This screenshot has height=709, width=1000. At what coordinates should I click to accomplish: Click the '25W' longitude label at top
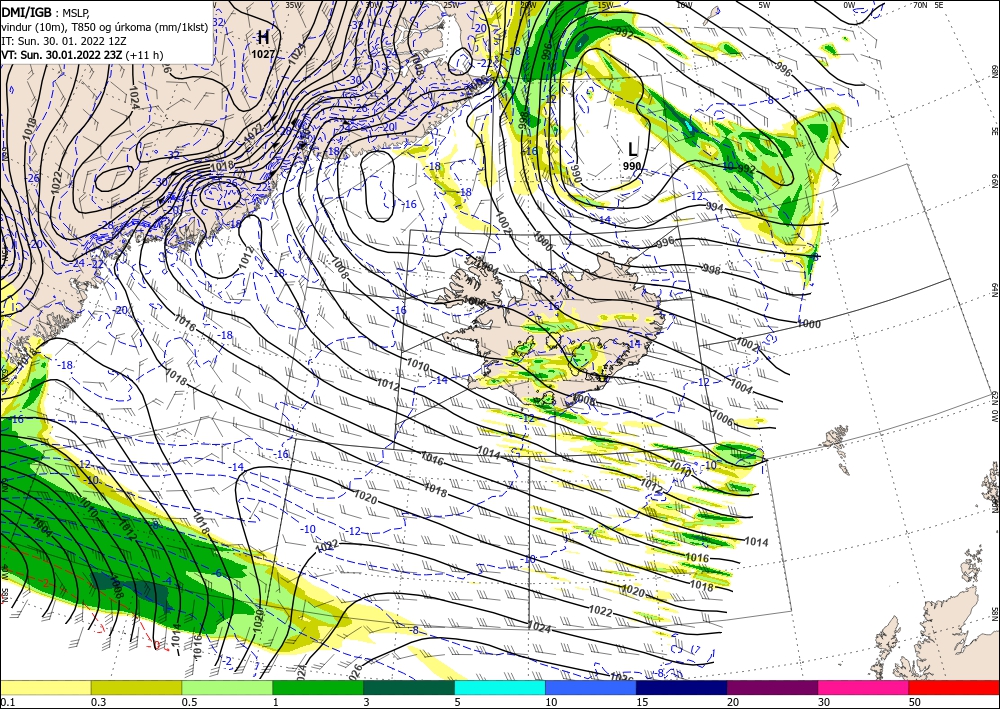pos(451,5)
